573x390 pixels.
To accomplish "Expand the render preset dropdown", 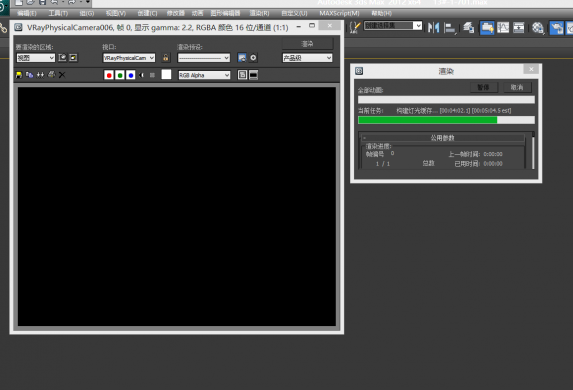I will point(204,58).
